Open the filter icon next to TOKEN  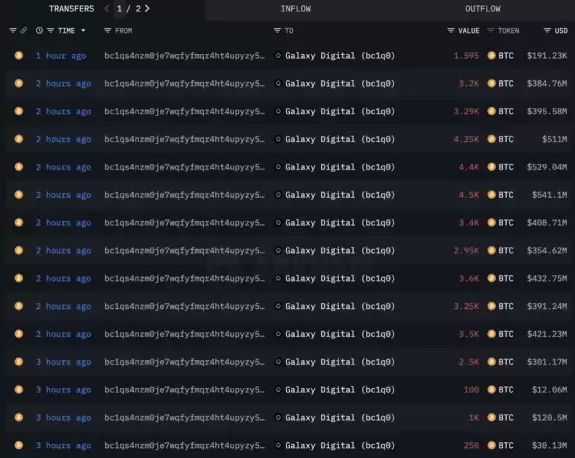pos(490,30)
